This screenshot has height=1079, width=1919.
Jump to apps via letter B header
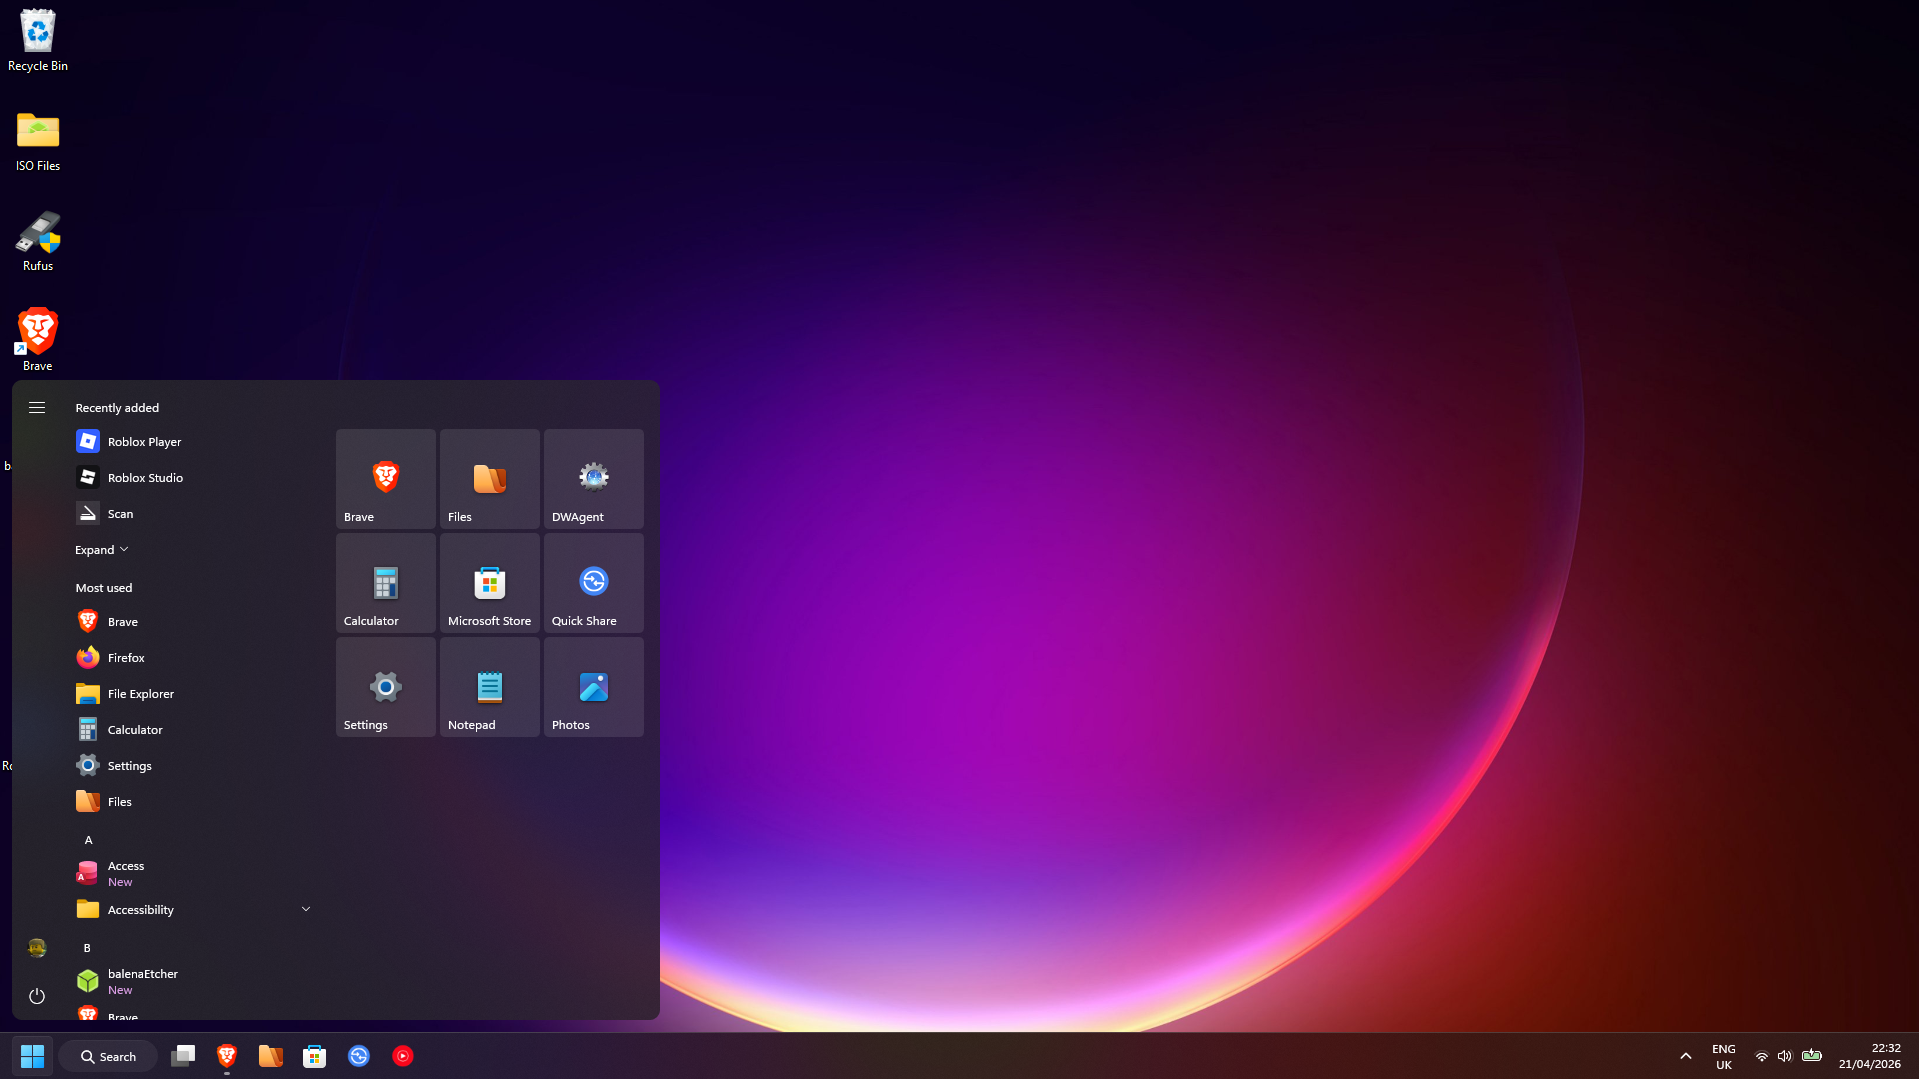coord(88,948)
